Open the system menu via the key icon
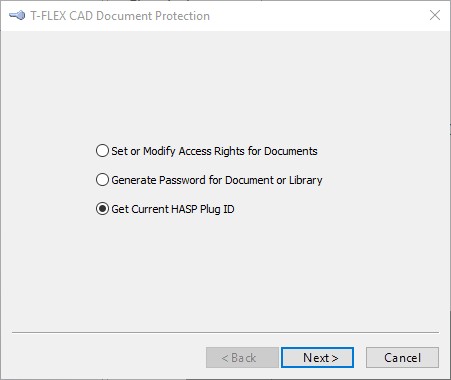 17,16
